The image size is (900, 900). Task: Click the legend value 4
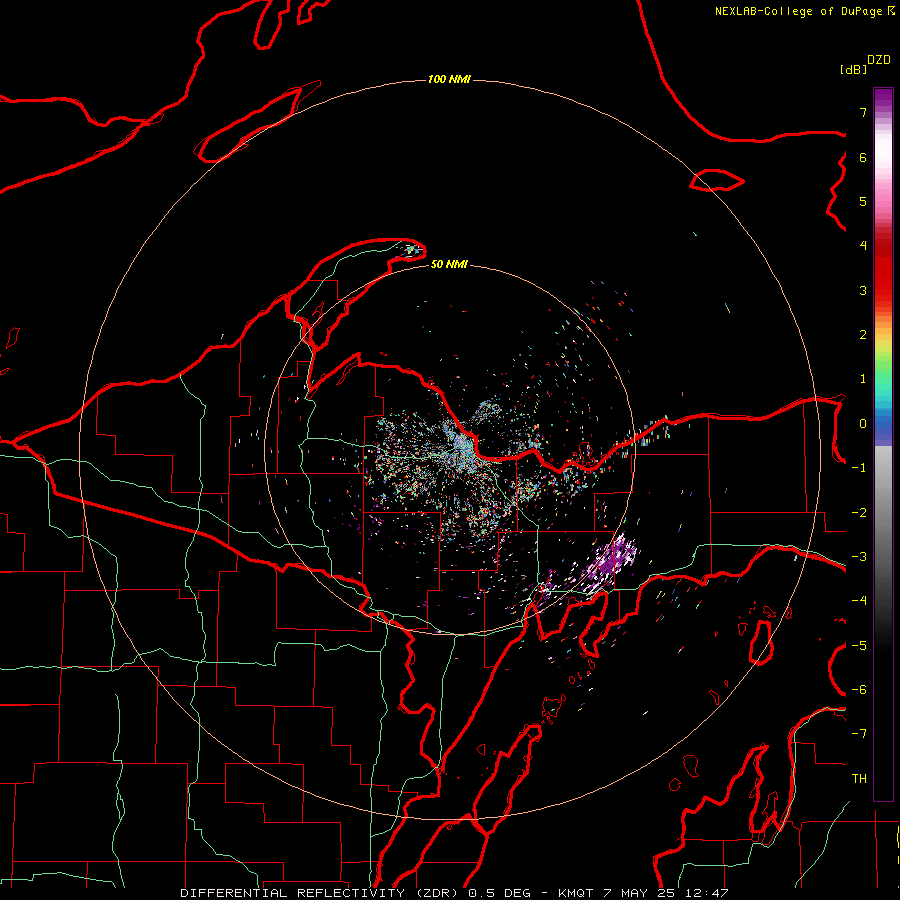tap(863, 246)
